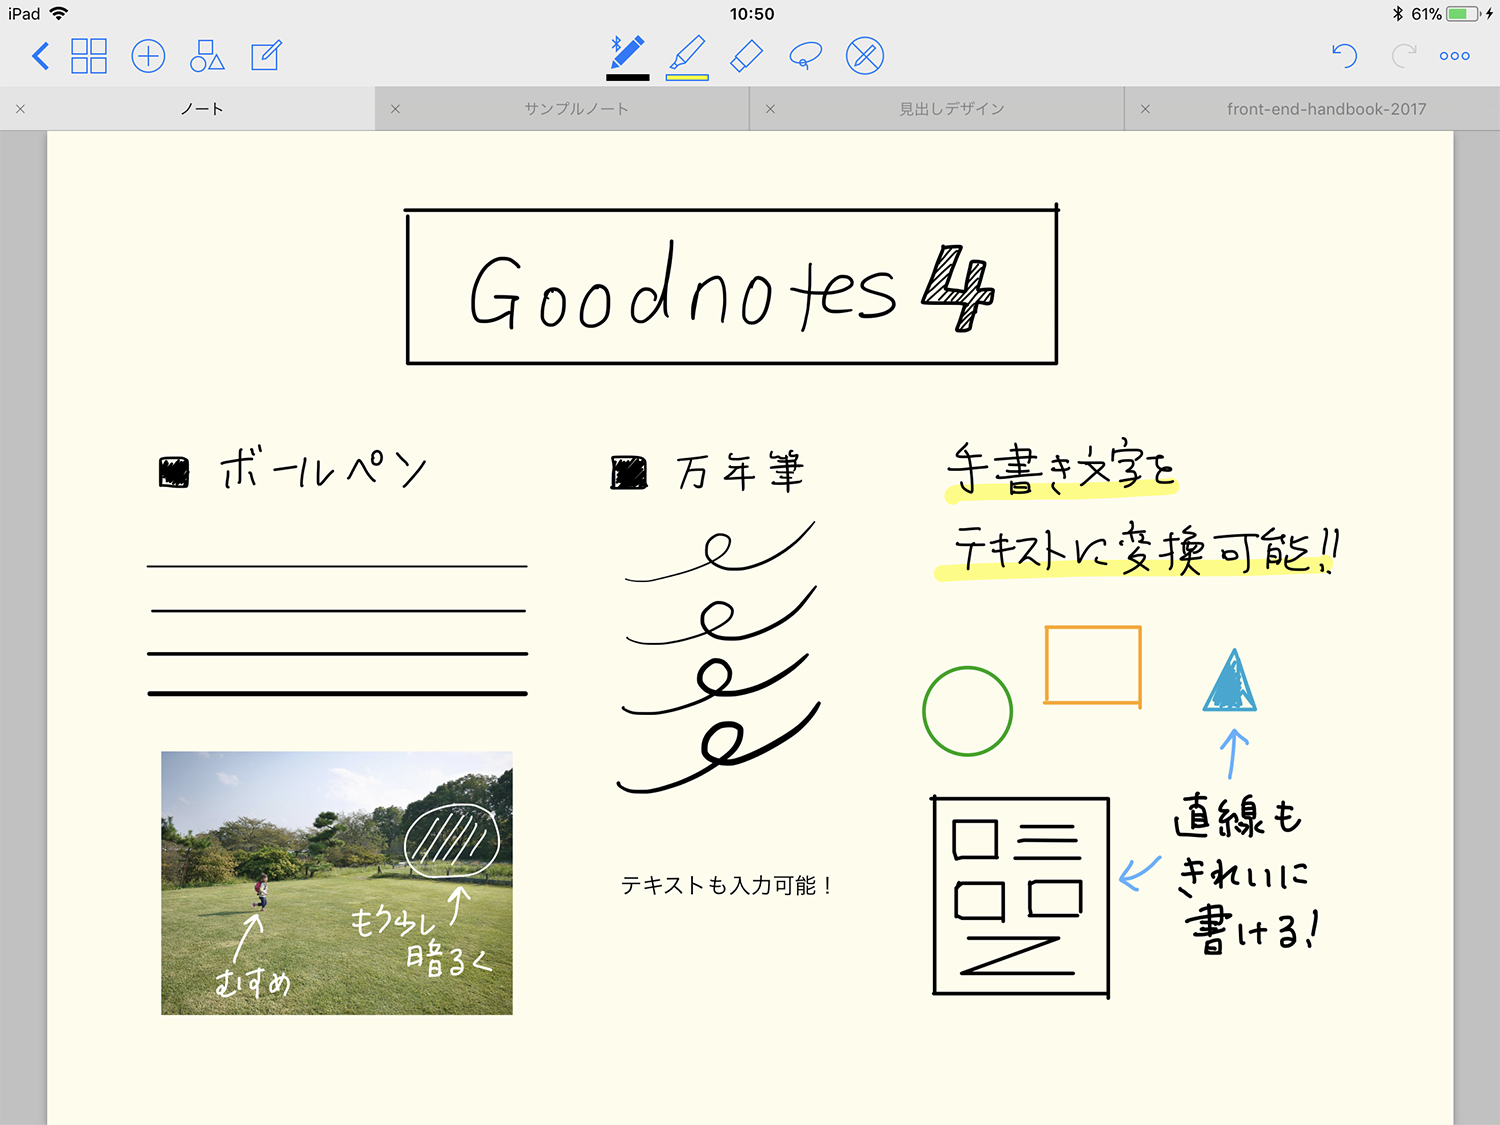Select the pen tool
The width and height of the screenshot is (1500, 1125).
point(628,53)
